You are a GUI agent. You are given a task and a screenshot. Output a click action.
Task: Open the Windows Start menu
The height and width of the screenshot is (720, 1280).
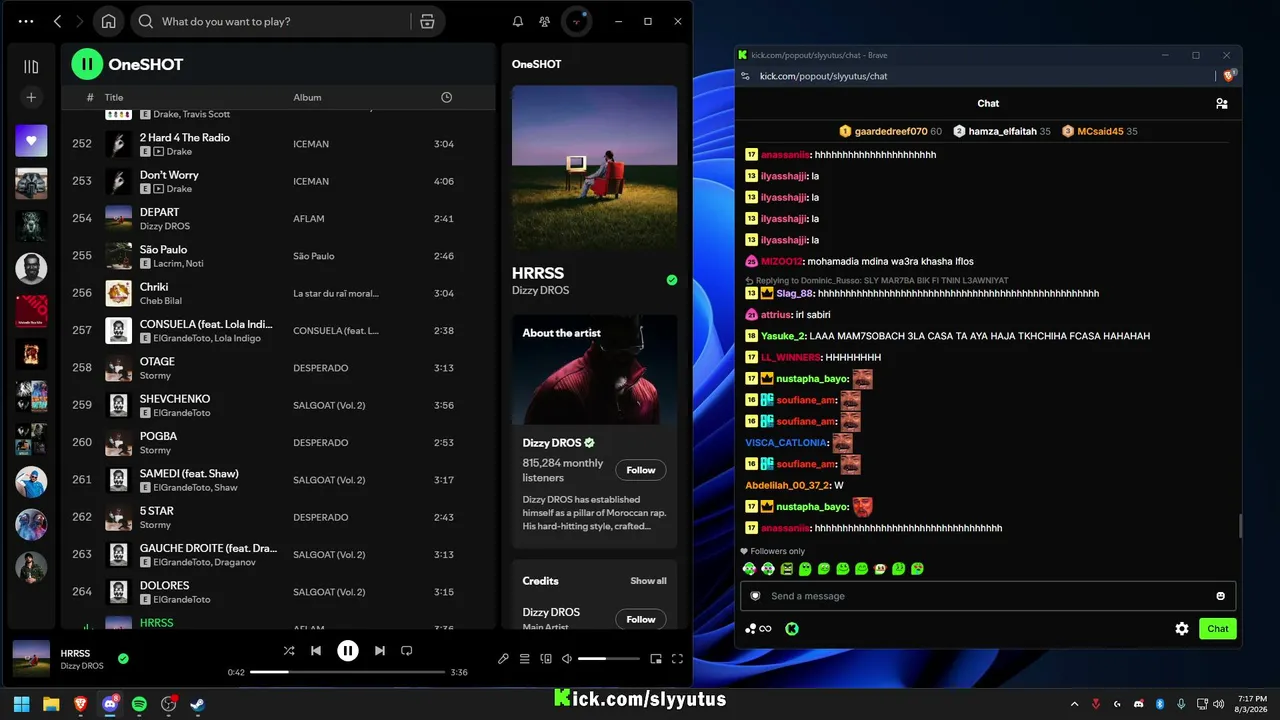pyautogui.click(x=21, y=704)
